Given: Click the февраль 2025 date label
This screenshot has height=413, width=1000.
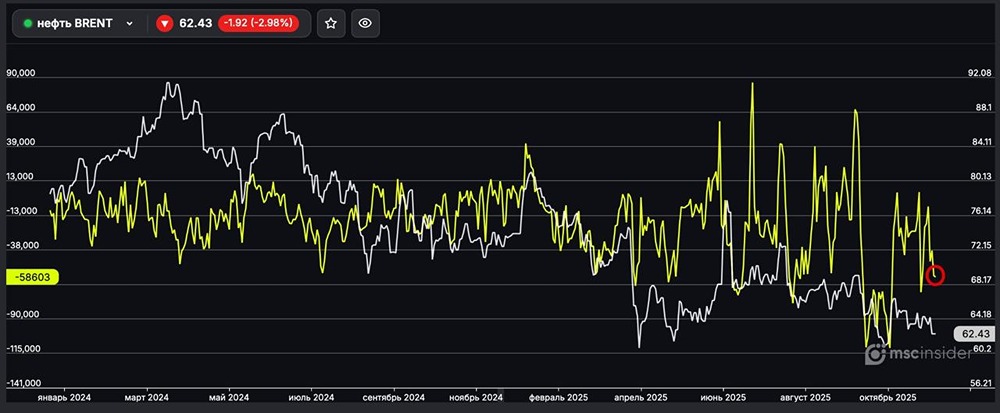Looking at the screenshot, I should coord(558,397).
